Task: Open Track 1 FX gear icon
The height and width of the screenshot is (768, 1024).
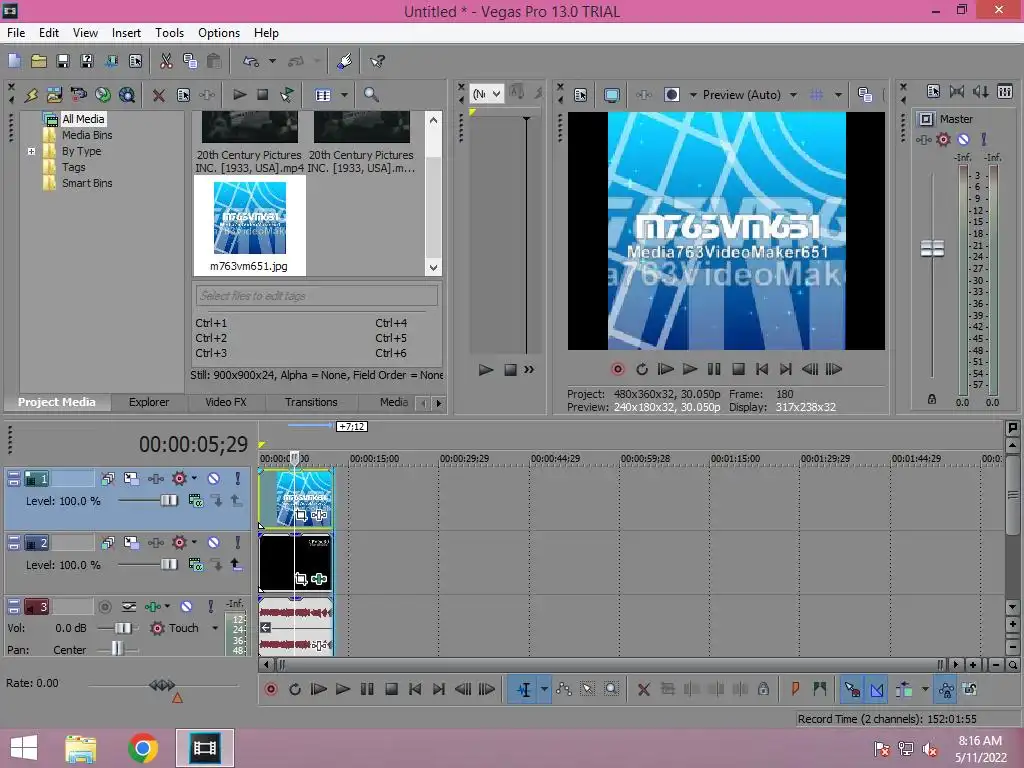Action: click(179, 479)
